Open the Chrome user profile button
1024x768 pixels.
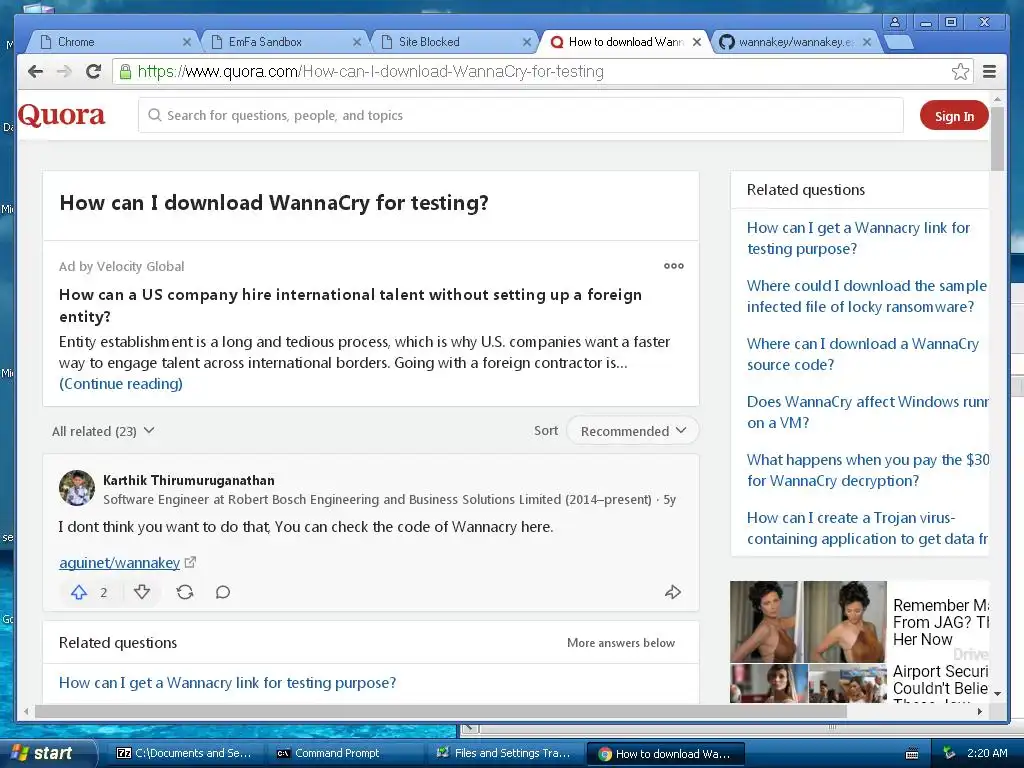pos(895,22)
